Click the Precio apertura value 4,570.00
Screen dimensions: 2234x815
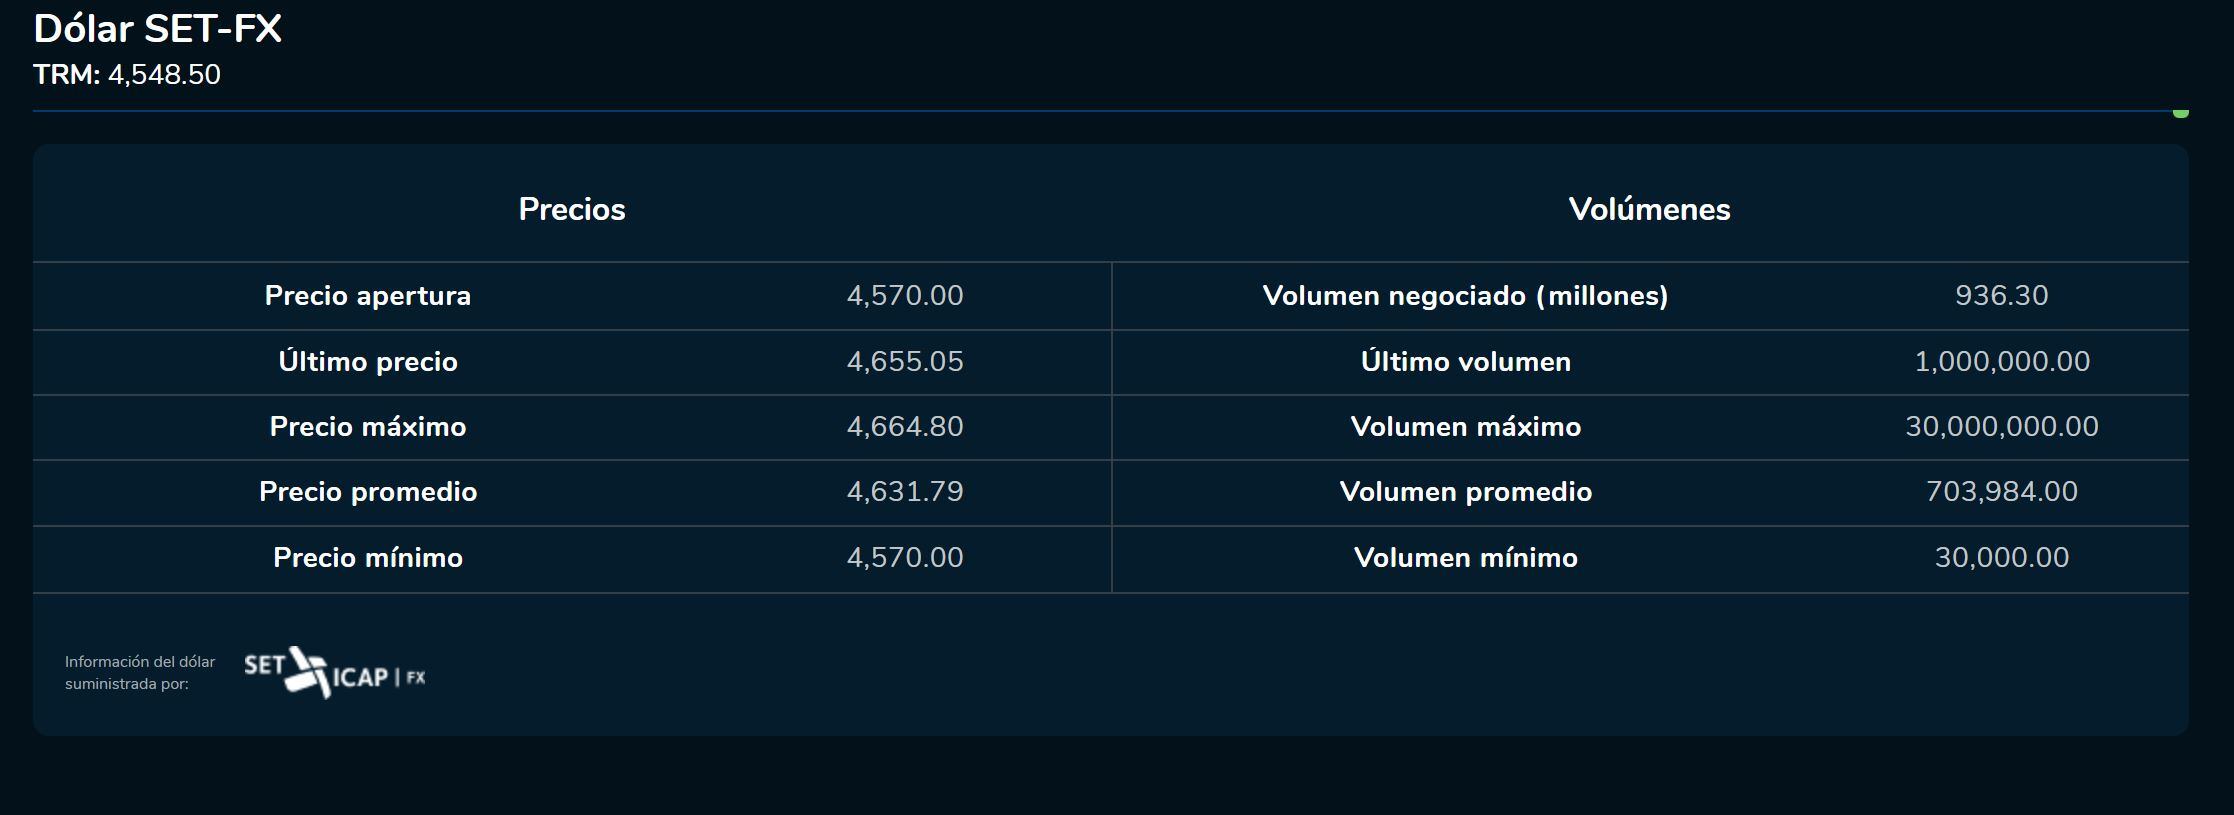pyautogui.click(x=904, y=296)
